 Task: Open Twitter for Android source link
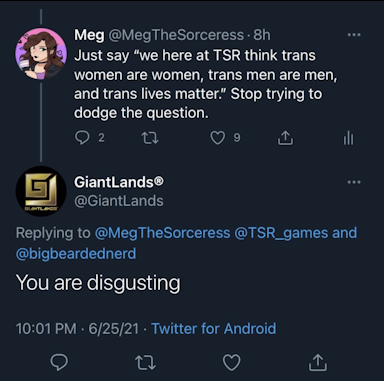click(214, 329)
